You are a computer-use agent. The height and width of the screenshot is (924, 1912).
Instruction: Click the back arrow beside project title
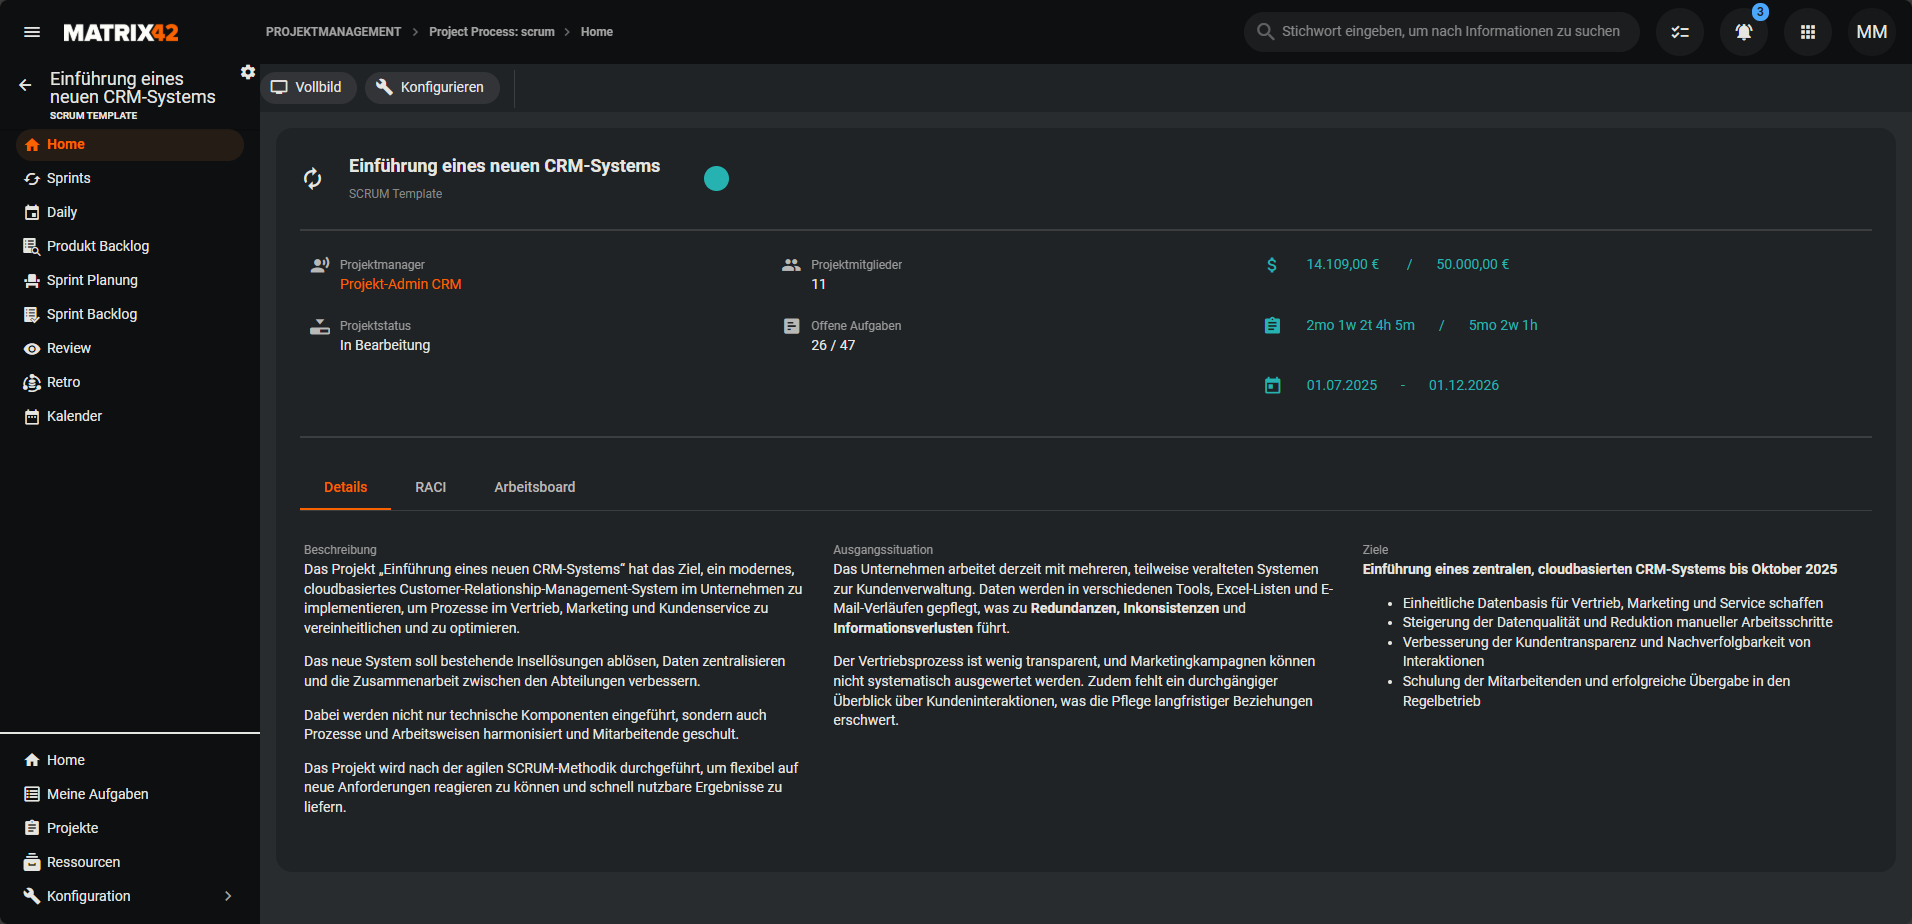pyautogui.click(x=25, y=86)
